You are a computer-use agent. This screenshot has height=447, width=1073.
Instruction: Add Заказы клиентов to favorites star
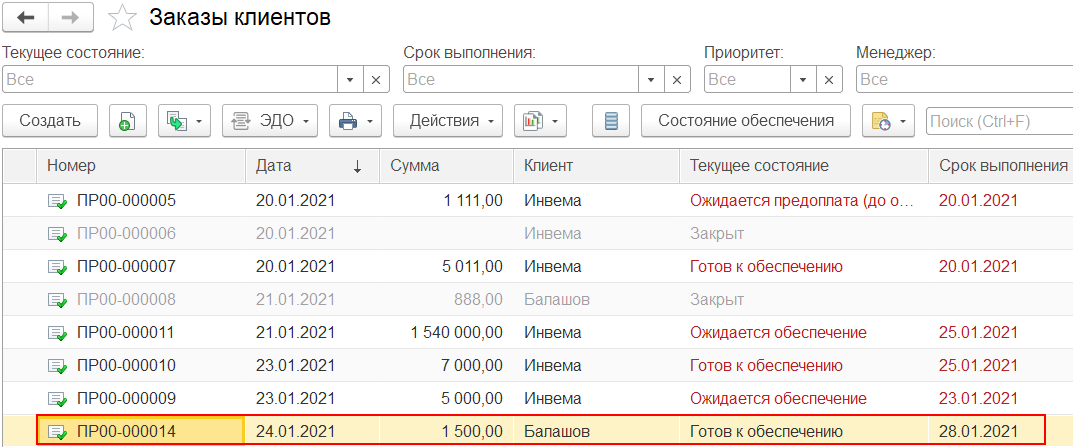pyautogui.click(x=122, y=17)
